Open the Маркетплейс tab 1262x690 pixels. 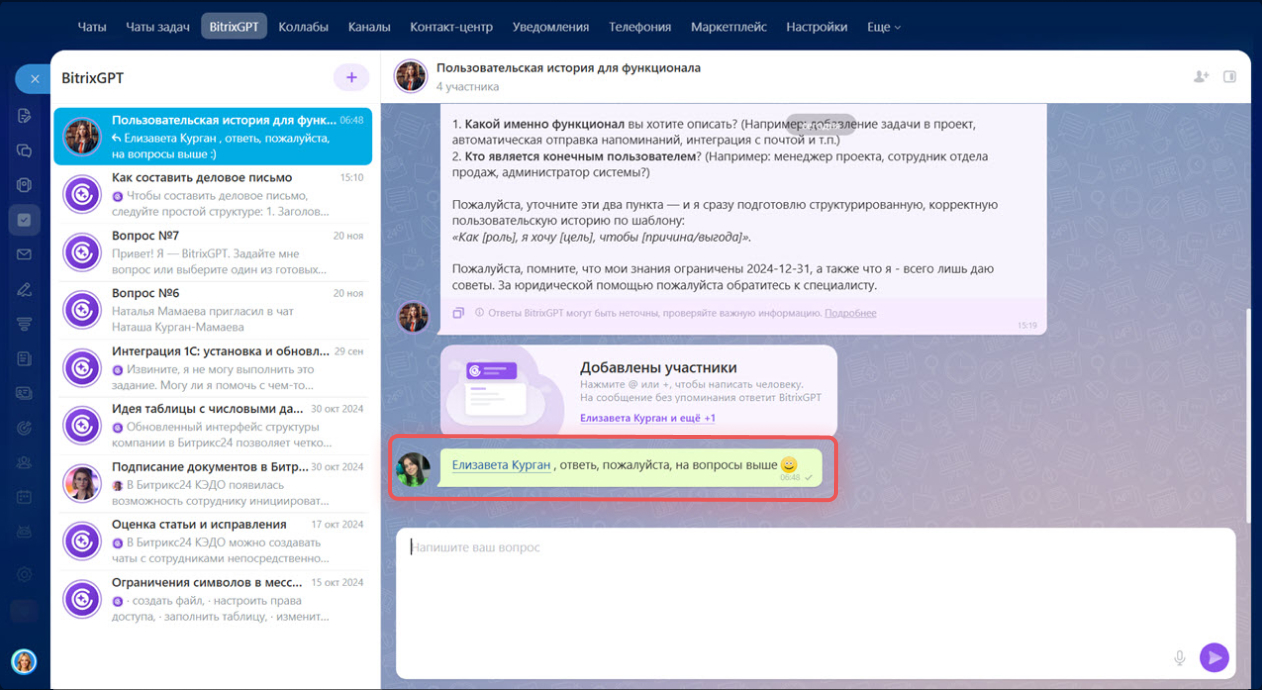pyautogui.click(x=728, y=27)
